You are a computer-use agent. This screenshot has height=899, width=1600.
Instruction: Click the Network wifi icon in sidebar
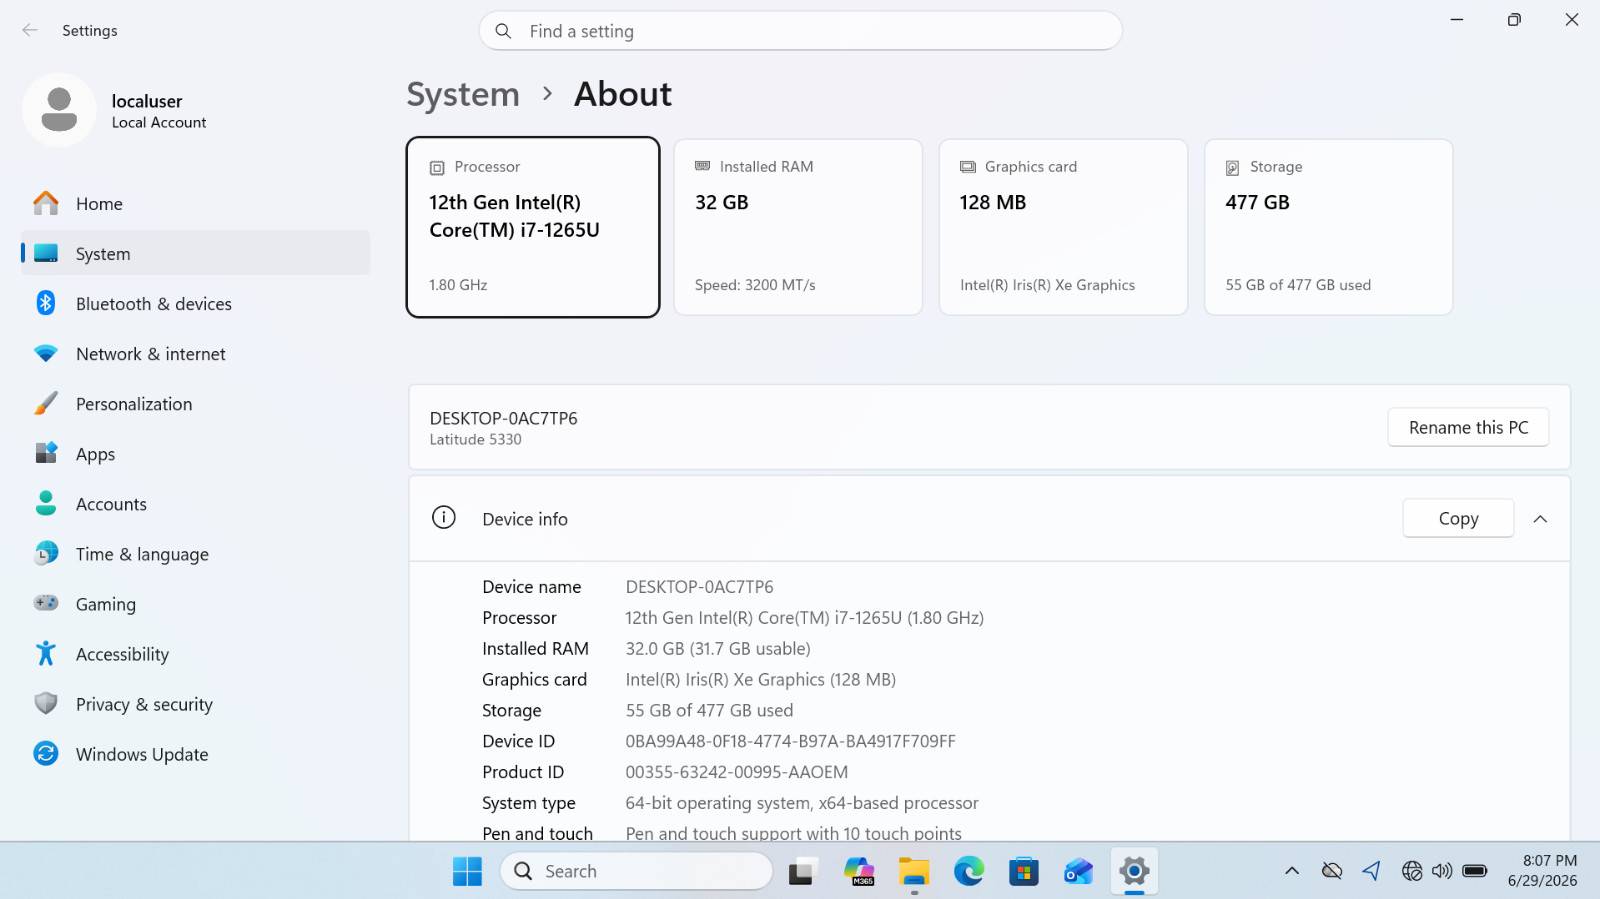pyautogui.click(x=46, y=353)
